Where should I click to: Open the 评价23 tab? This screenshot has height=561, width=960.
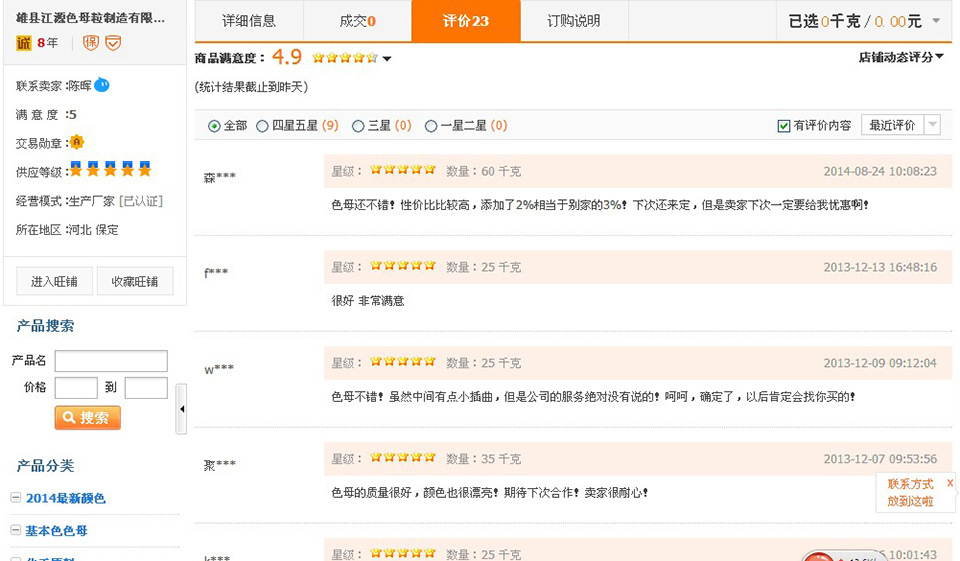(466, 21)
